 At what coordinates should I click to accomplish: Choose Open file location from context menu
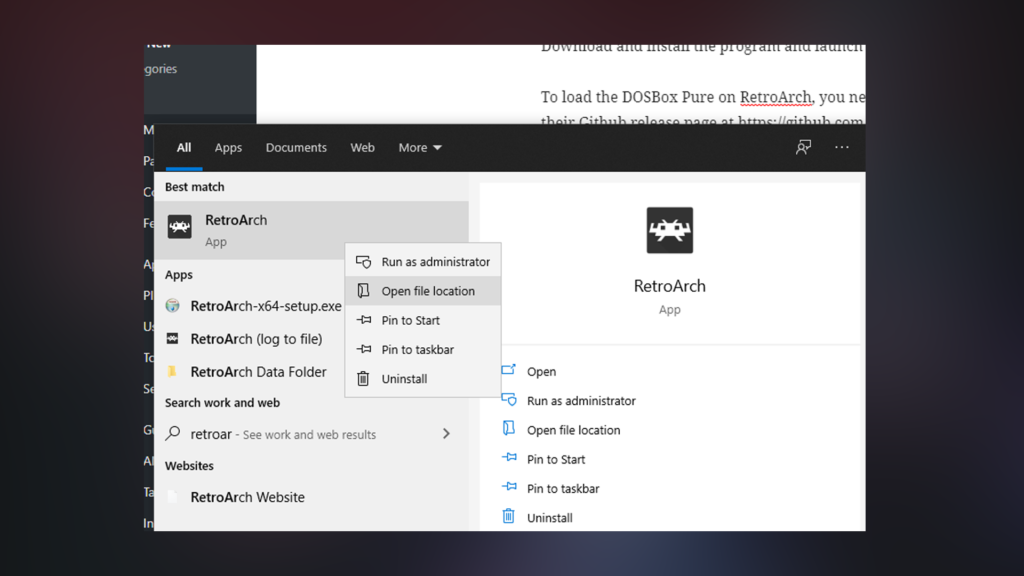pos(423,291)
